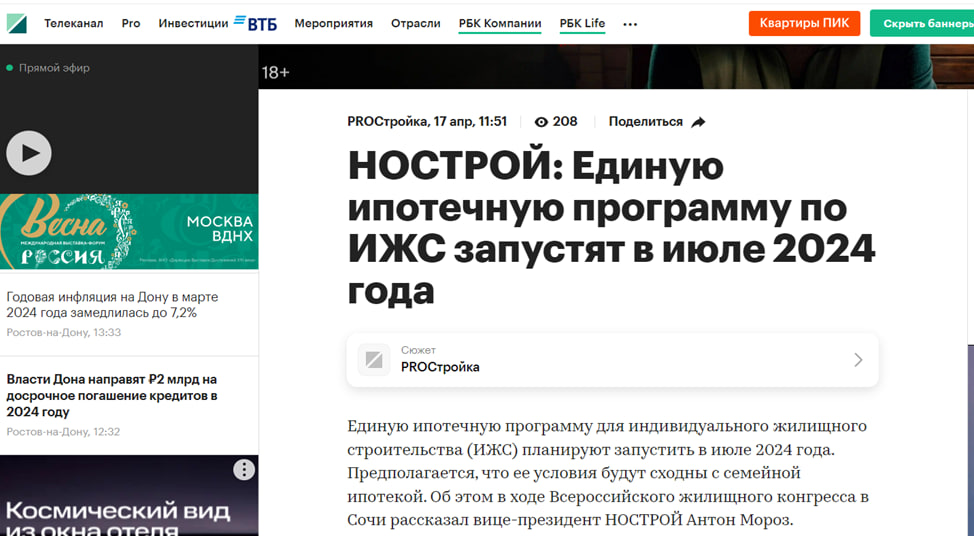Click the Квартиры ПИК button
This screenshot has height=536, width=974.
804,24
